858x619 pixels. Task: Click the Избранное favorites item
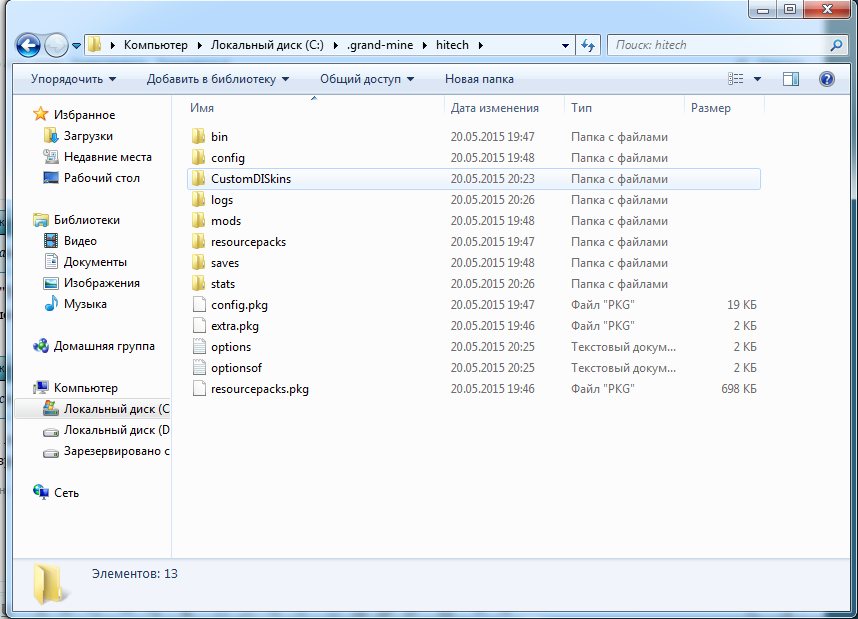(x=74, y=115)
